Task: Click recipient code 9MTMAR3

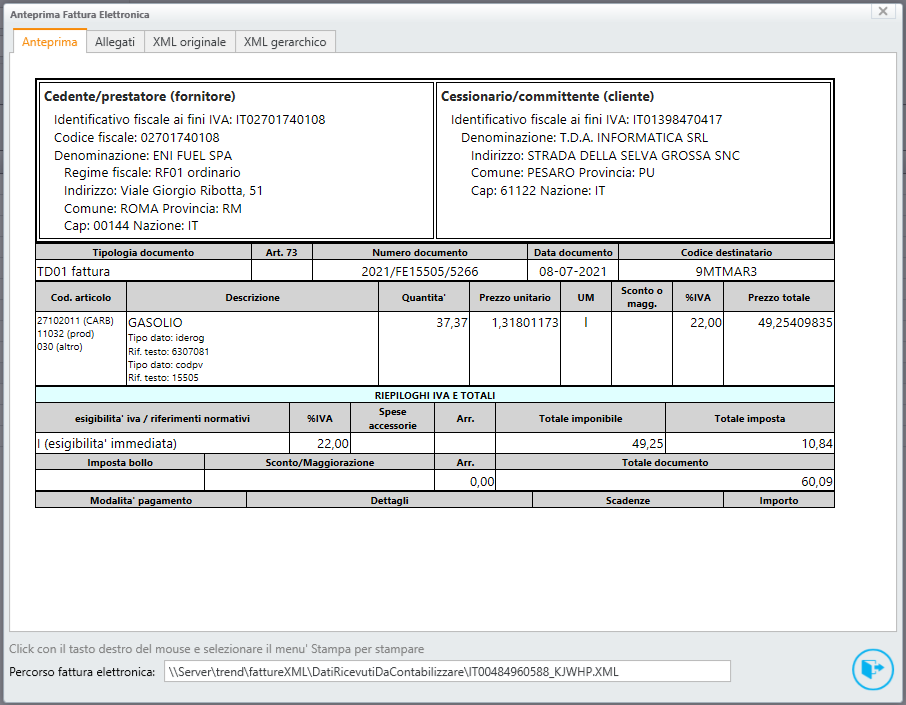Action: click(x=726, y=271)
